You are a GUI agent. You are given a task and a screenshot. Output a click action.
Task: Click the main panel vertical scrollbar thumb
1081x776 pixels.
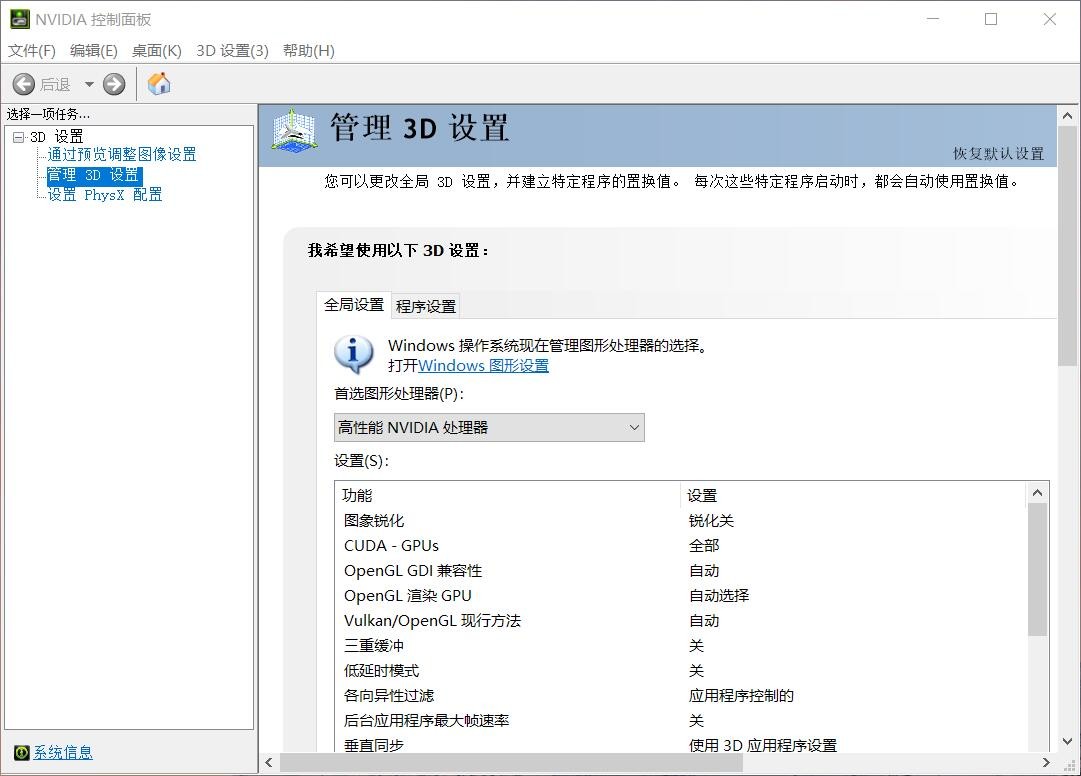pyautogui.click(x=1067, y=247)
